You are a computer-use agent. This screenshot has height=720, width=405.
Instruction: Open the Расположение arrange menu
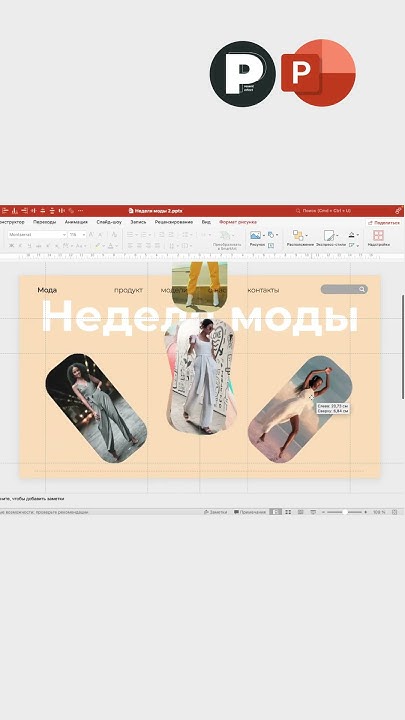[x=300, y=239]
